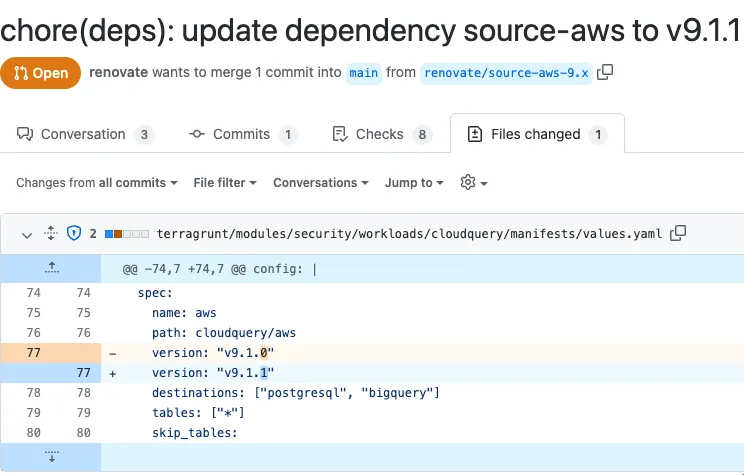Click the diffstat colored blocks indicator
The image size is (744, 475).
[x=127, y=234]
